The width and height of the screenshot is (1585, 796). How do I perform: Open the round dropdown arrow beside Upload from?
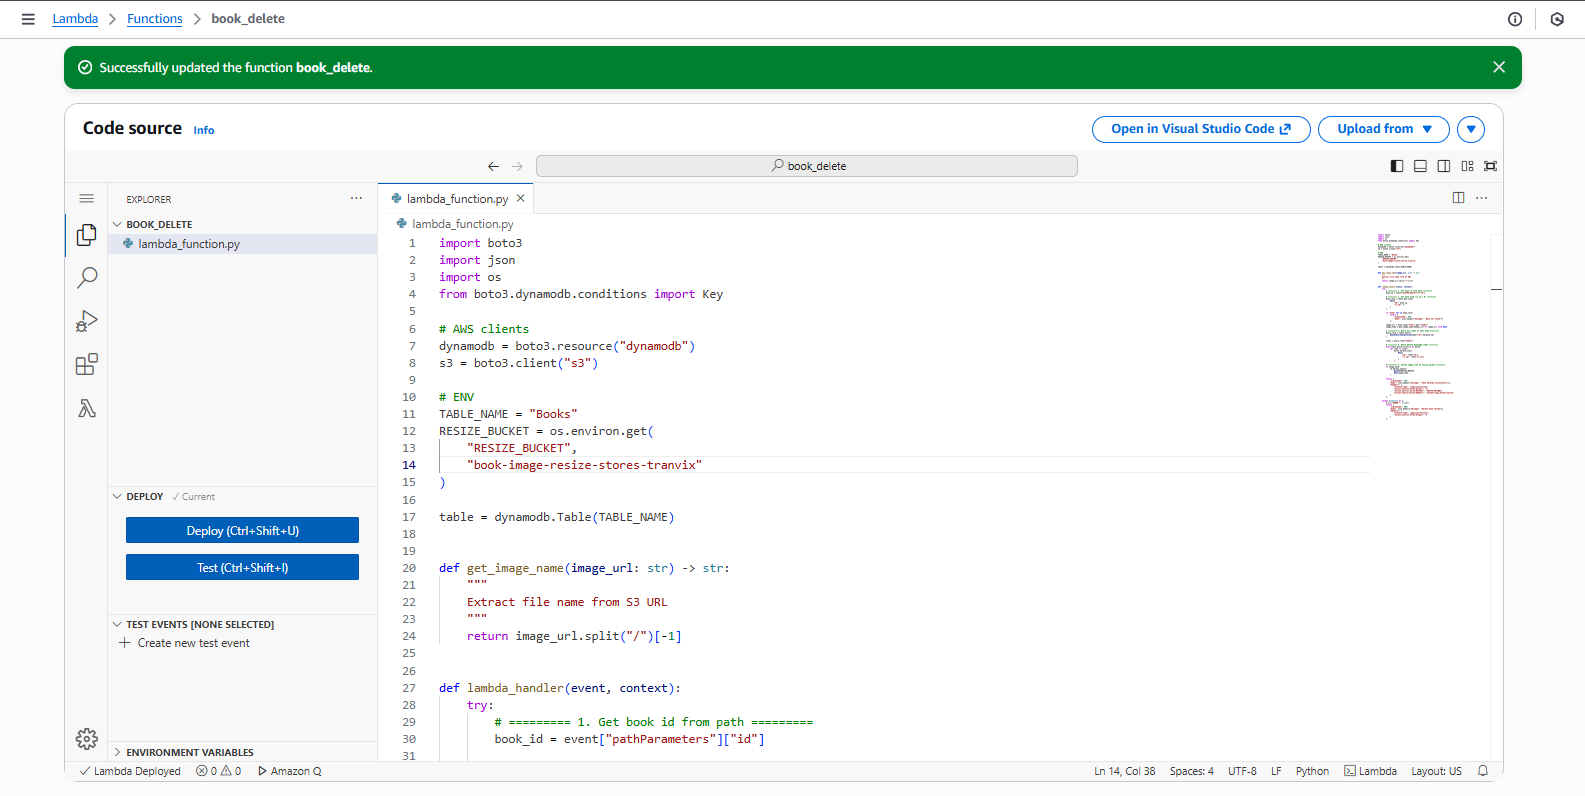point(1471,129)
